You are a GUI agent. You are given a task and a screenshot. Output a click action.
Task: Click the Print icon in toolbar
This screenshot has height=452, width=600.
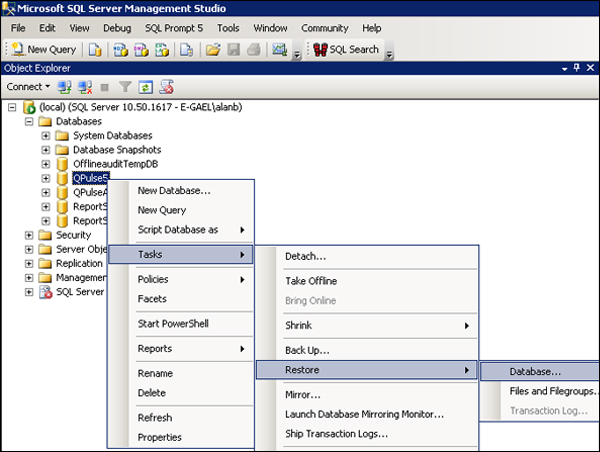(x=254, y=49)
